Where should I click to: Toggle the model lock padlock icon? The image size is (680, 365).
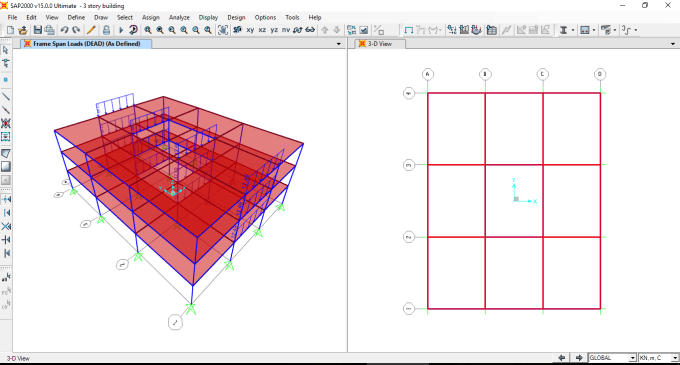106,30
